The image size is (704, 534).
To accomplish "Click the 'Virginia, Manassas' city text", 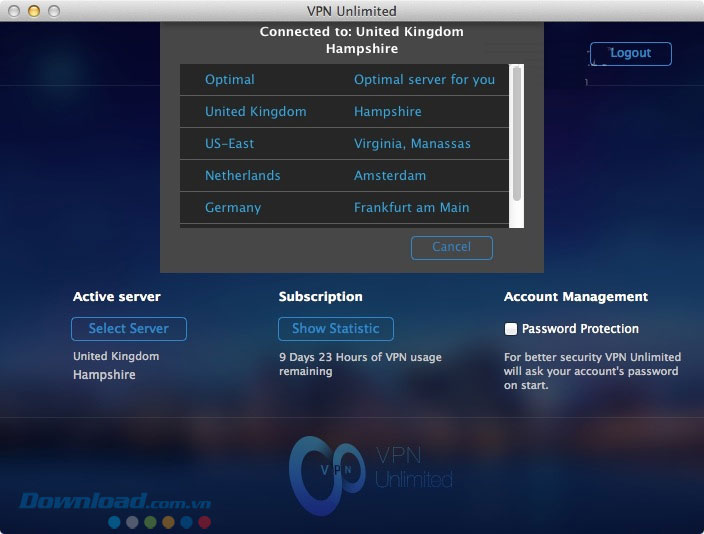I will pyautogui.click(x=412, y=144).
